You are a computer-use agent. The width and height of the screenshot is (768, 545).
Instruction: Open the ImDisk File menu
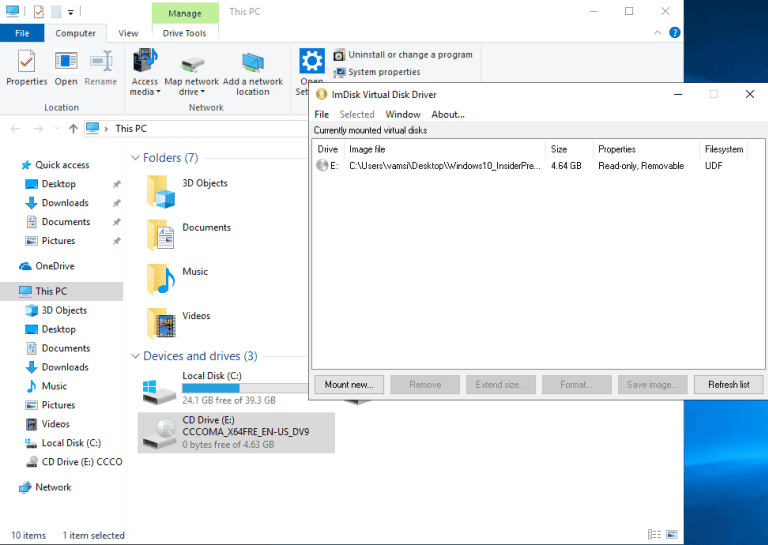coord(321,115)
